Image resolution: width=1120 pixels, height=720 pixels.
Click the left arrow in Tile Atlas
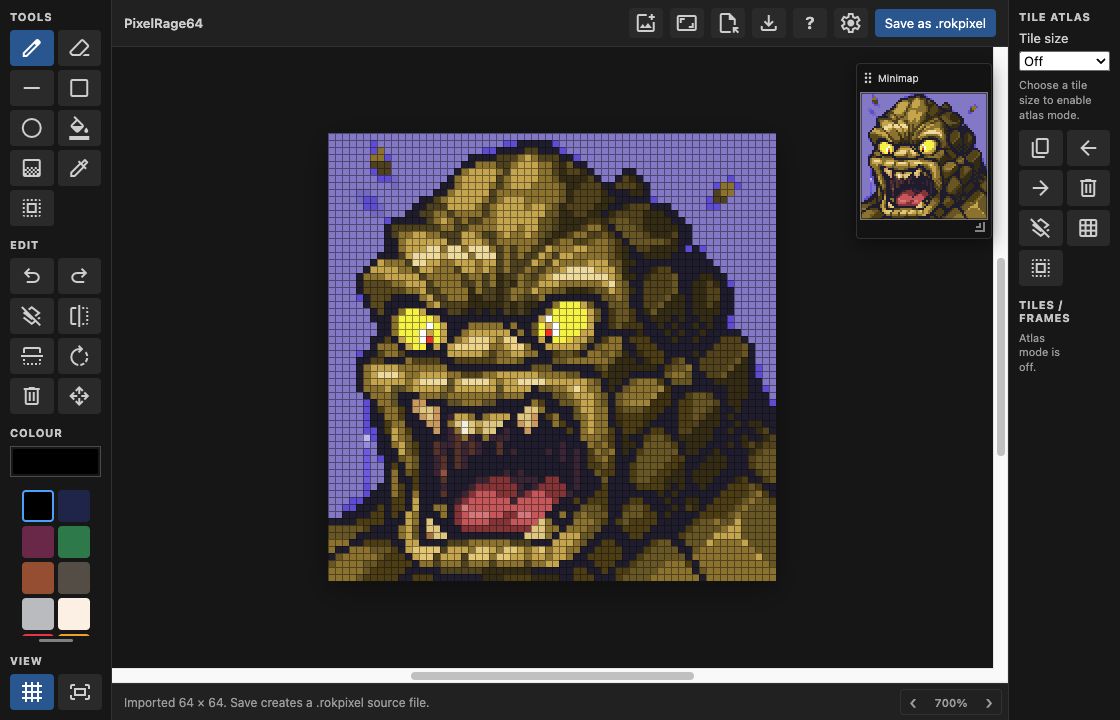[1088, 148]
